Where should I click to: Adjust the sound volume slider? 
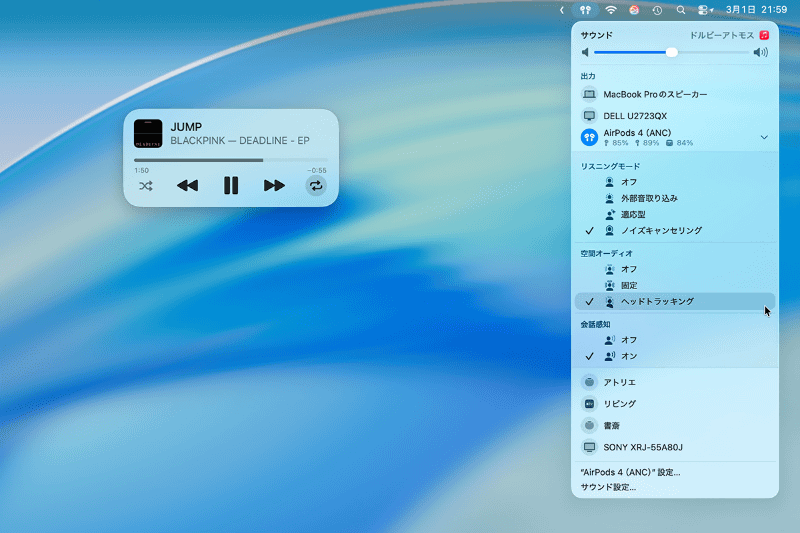[x=671, y=53]
